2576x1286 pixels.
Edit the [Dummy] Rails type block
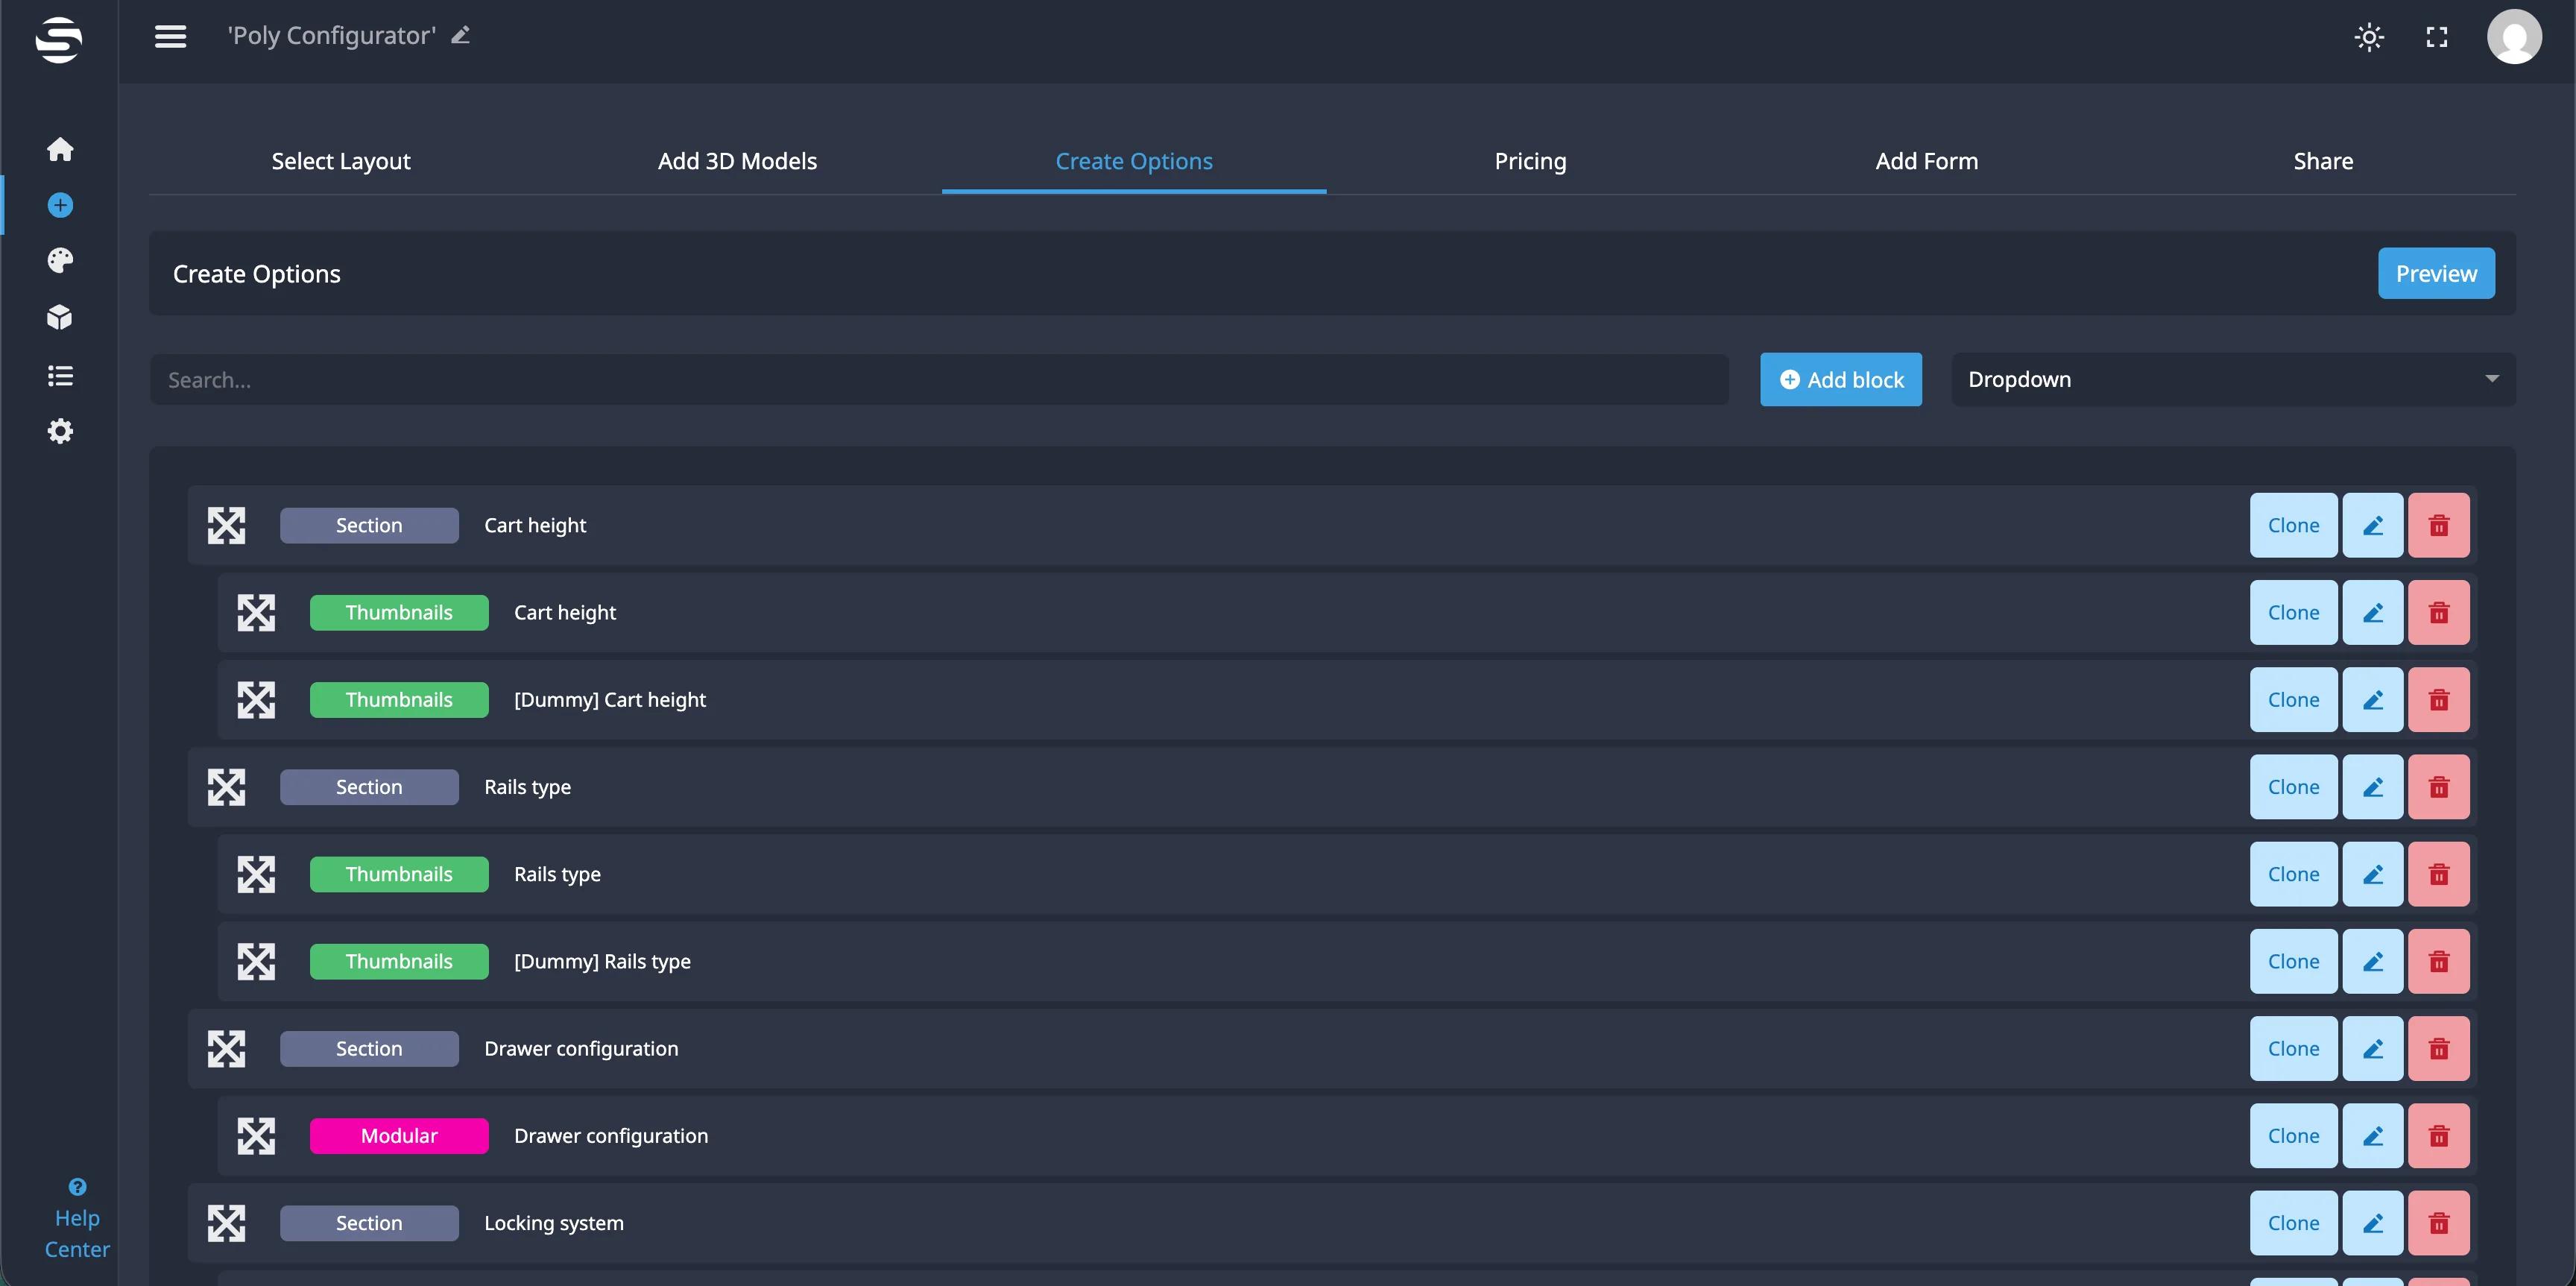[2372, 961]
